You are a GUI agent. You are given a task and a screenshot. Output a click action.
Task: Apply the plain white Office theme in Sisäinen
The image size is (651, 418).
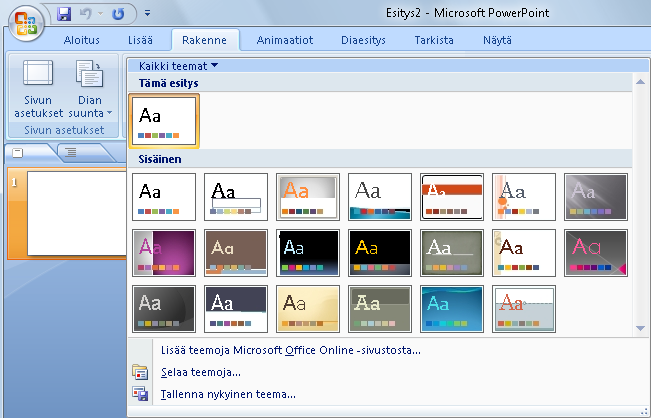coord(164,197)
